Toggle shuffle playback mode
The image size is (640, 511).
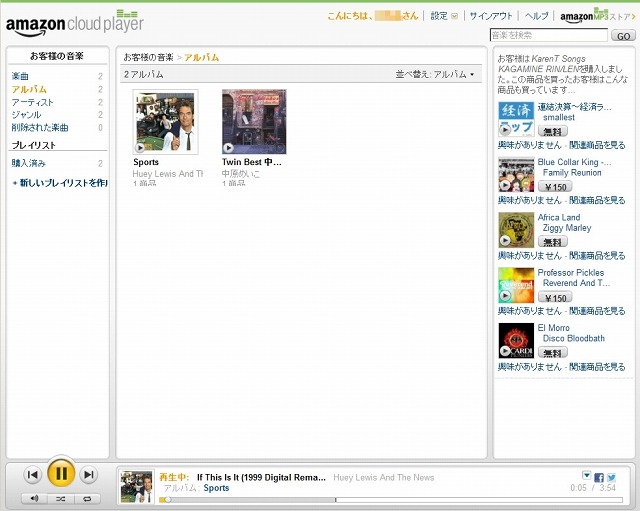[61, 498]
